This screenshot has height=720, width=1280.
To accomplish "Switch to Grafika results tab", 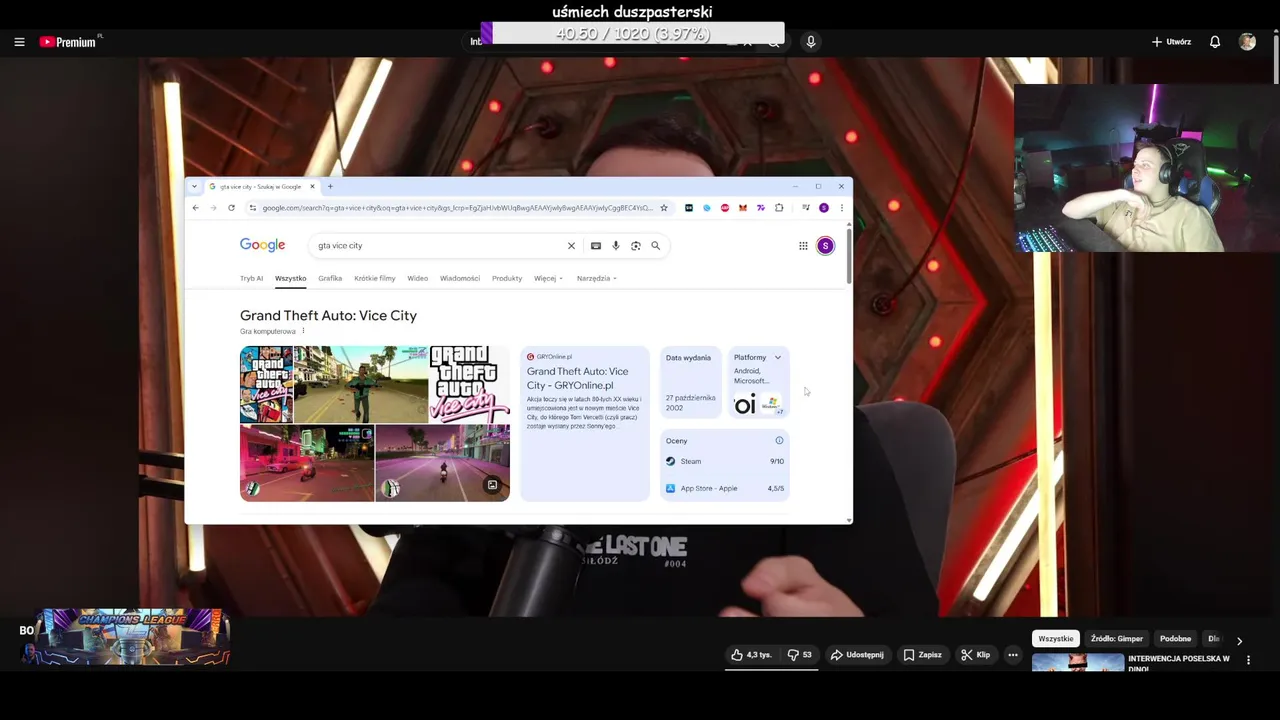I will click(x=330, y=278).
